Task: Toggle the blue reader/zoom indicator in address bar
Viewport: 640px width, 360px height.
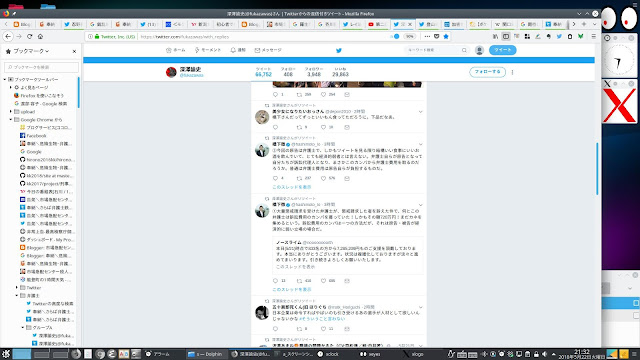Action: point(396,36)
